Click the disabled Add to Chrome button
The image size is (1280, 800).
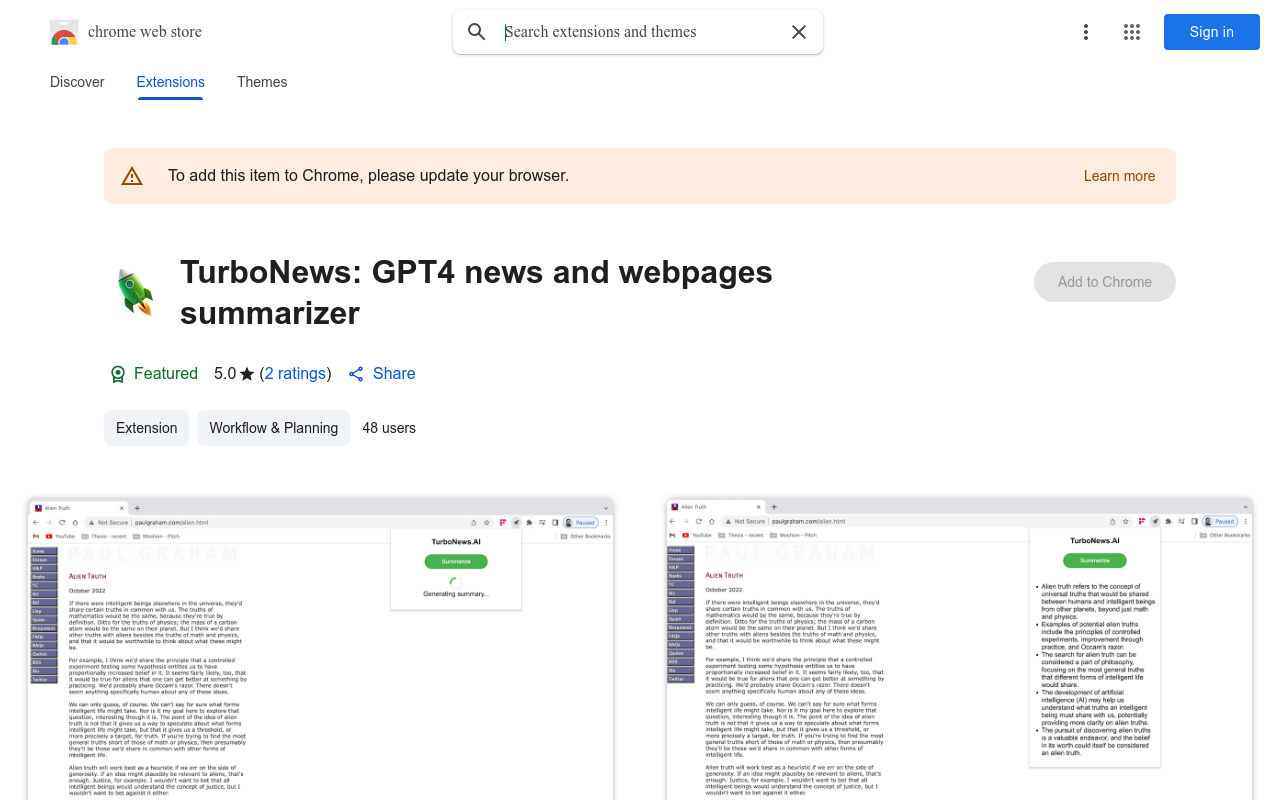point(1105,282)
